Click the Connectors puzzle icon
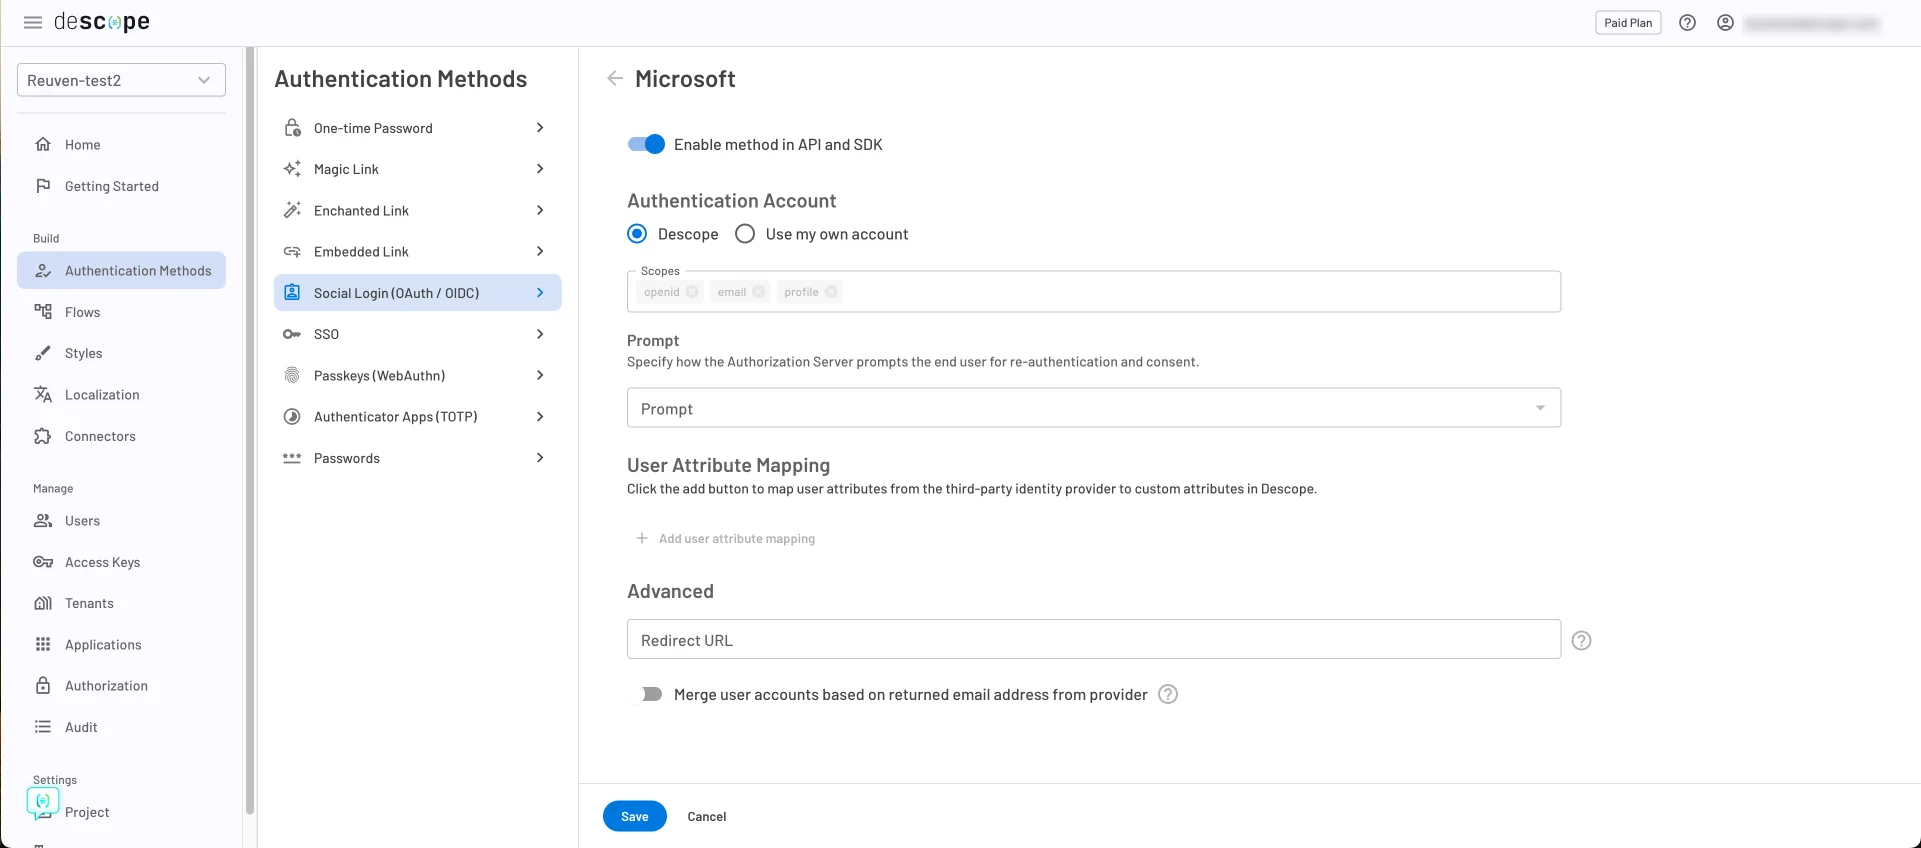Screen dimensions: 1921x848 pos(43,436)
